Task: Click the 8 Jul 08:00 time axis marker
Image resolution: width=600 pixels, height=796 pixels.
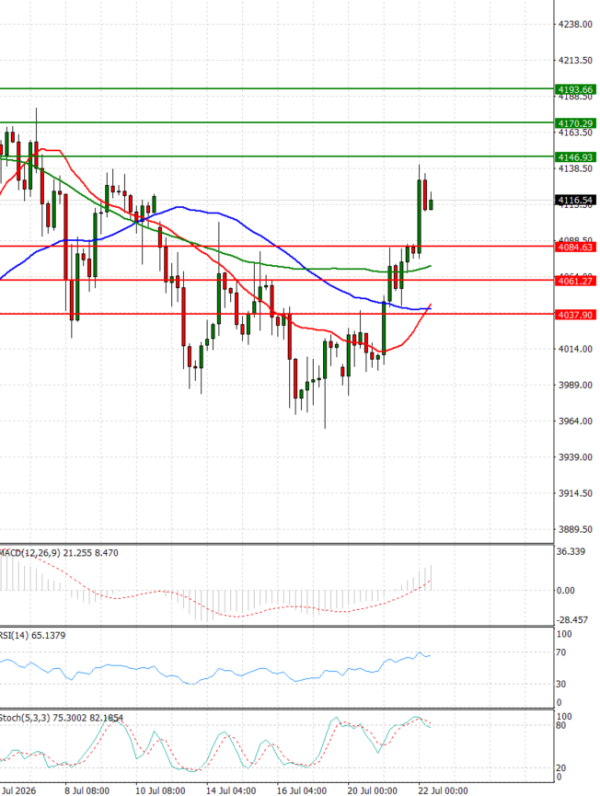Action: (x=87, y=791)
